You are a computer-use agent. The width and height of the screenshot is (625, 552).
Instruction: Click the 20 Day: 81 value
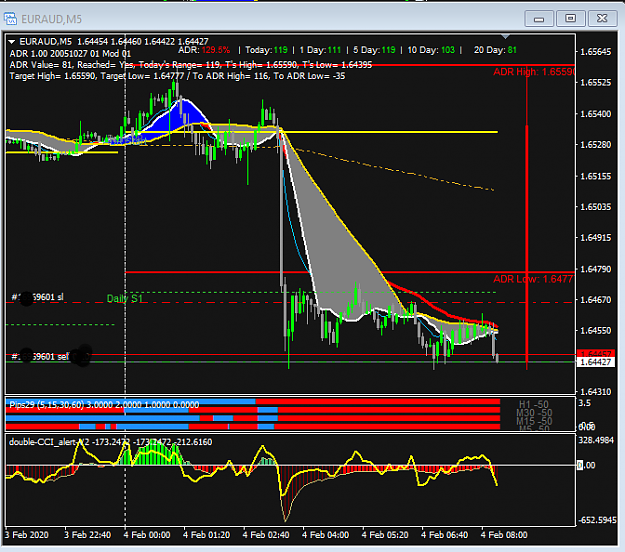pos(495,50)
